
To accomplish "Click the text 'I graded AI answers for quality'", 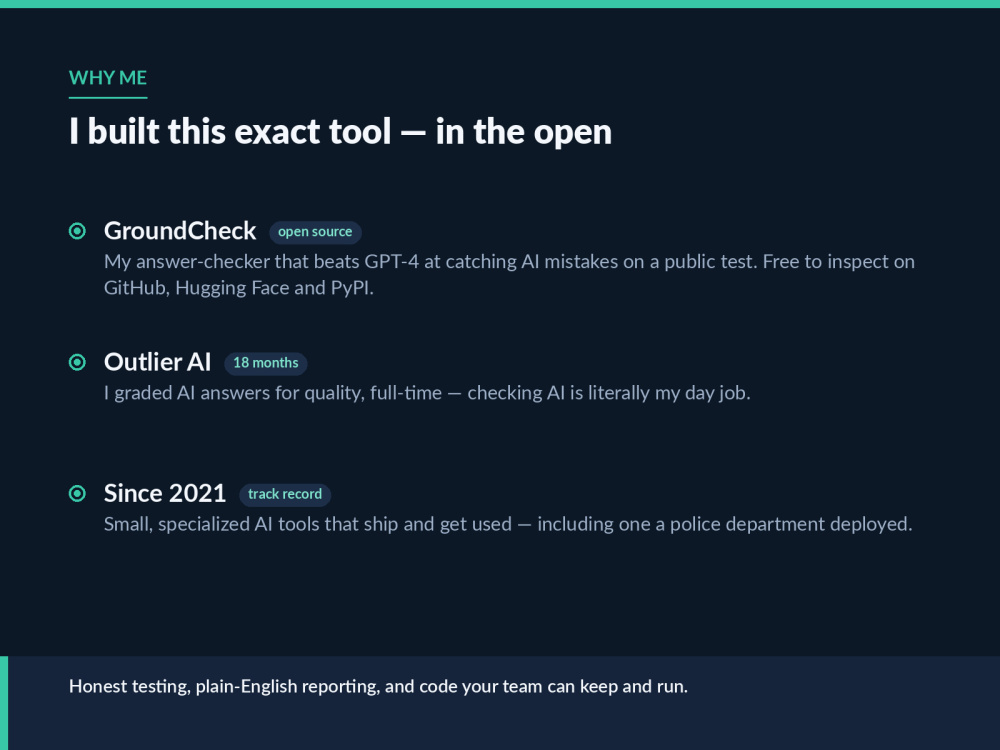I will (427, 393).
